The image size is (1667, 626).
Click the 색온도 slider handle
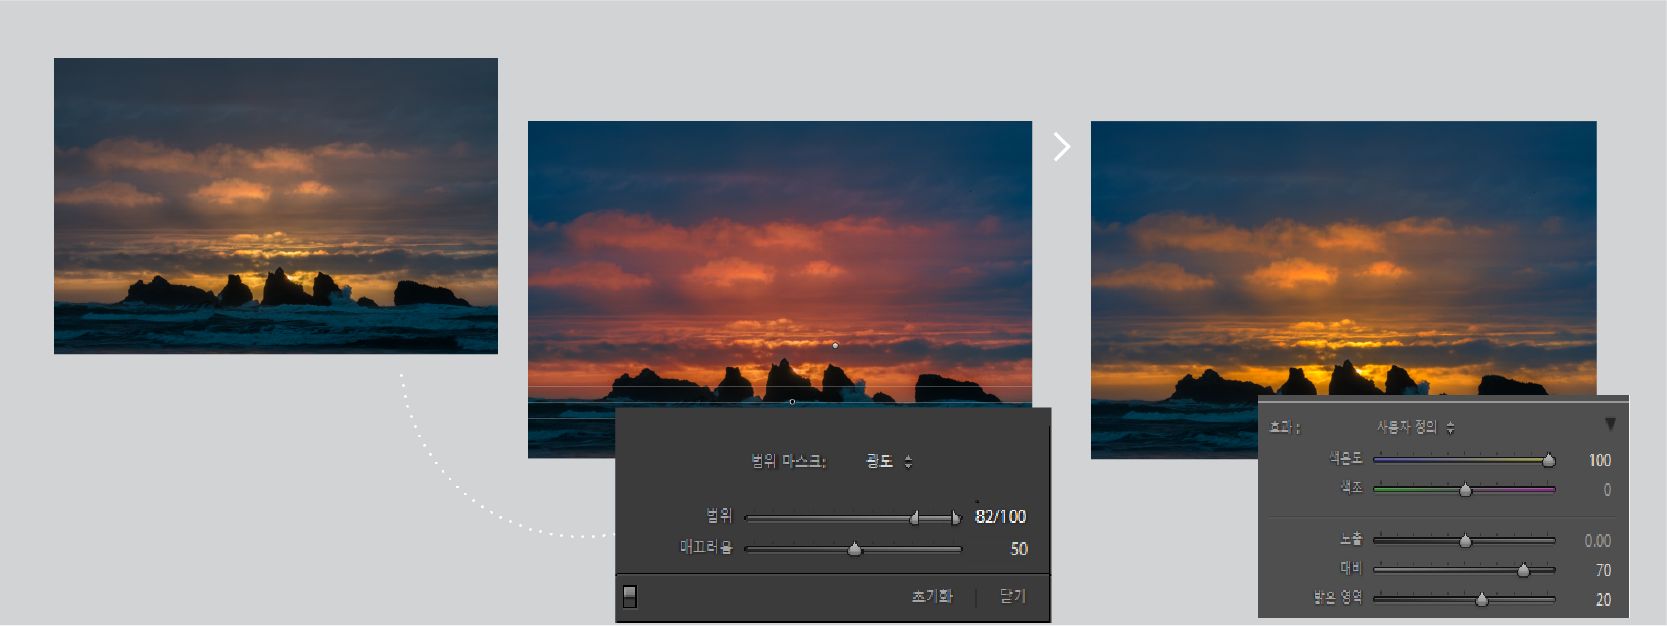click(x=1548, y=460)
